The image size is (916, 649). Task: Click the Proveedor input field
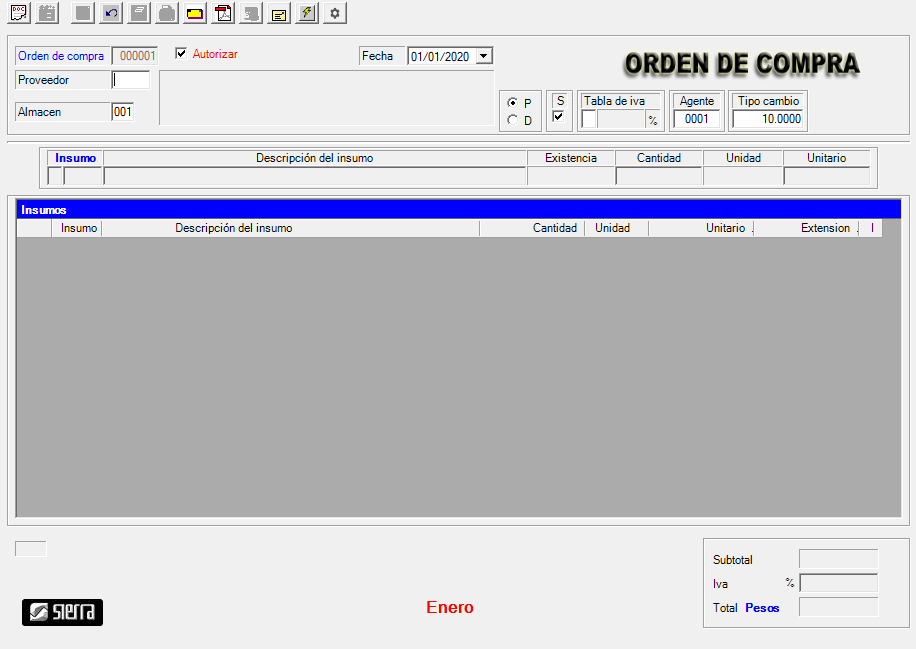click(130, 80)
